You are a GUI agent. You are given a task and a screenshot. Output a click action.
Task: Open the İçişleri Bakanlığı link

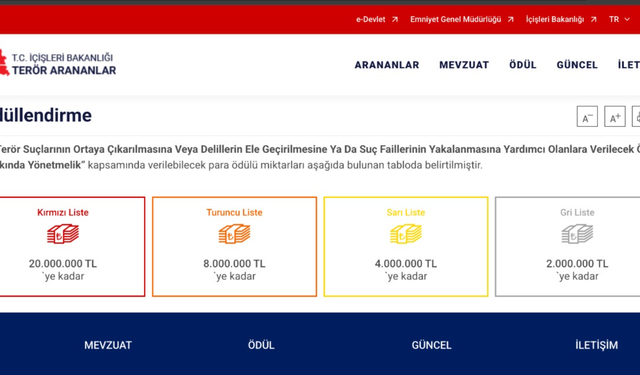pyautogui.click(x=555, y=19)
